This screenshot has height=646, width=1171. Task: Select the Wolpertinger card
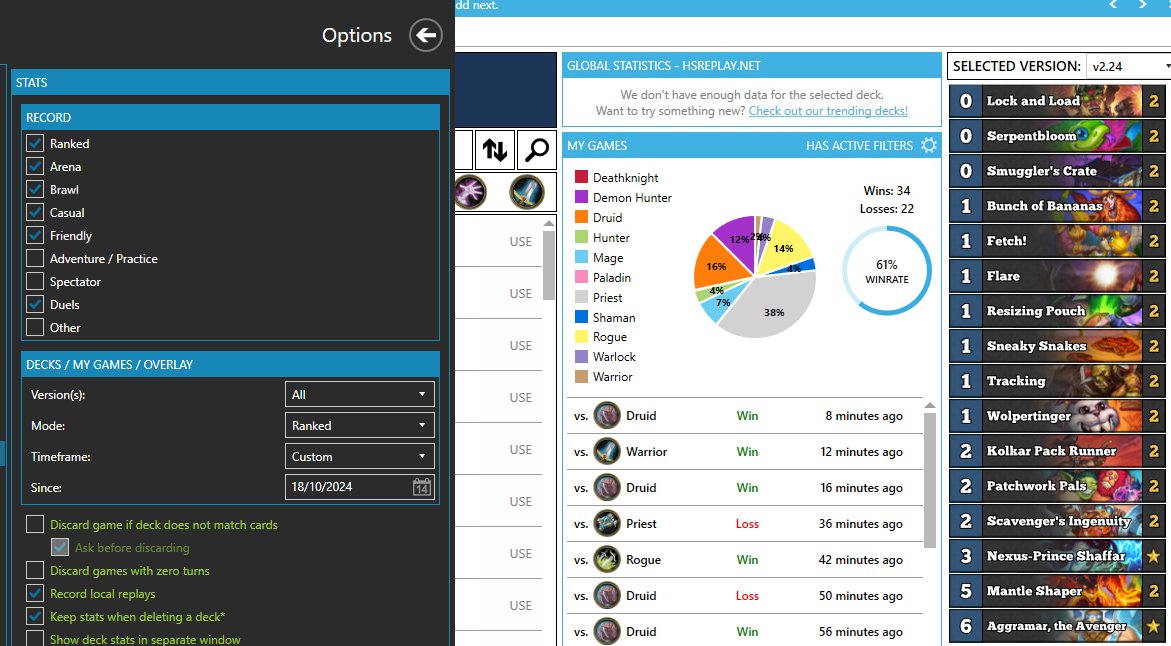(1057, 416)
